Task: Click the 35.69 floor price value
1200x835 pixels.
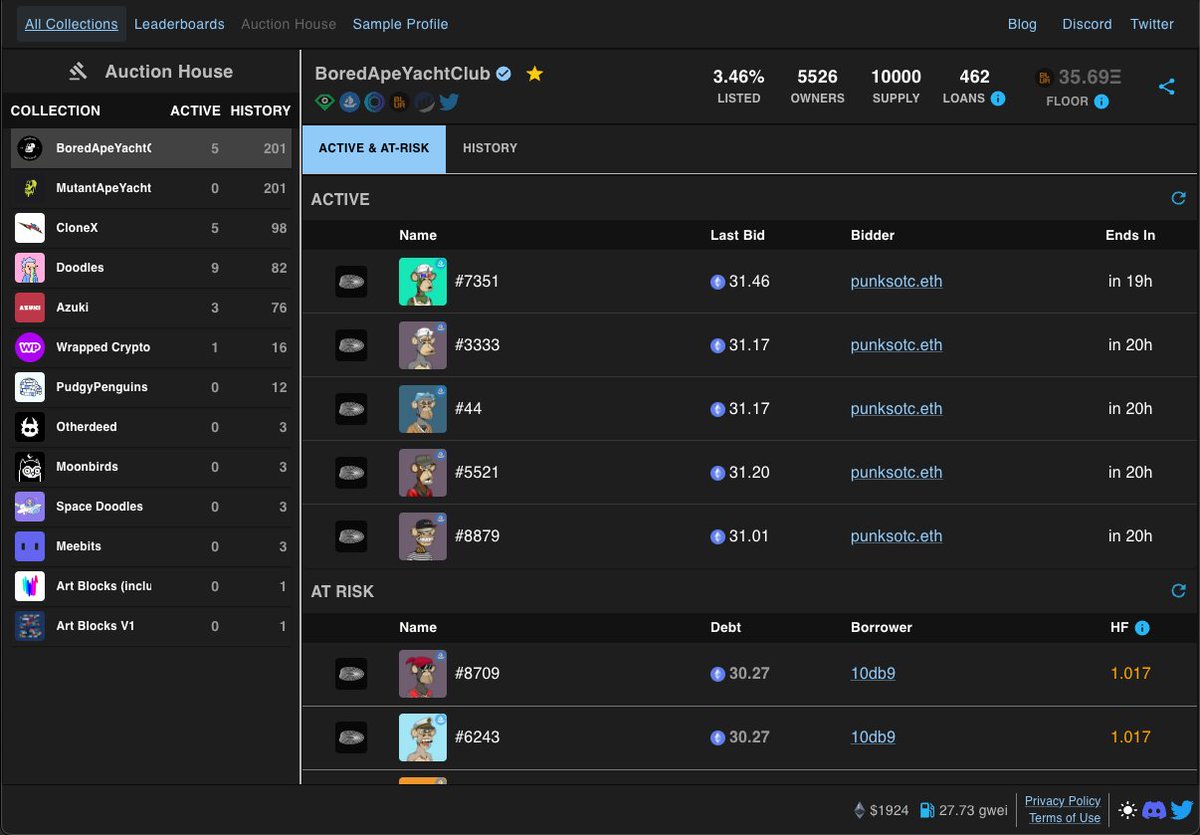Action: coord(1090,77)
